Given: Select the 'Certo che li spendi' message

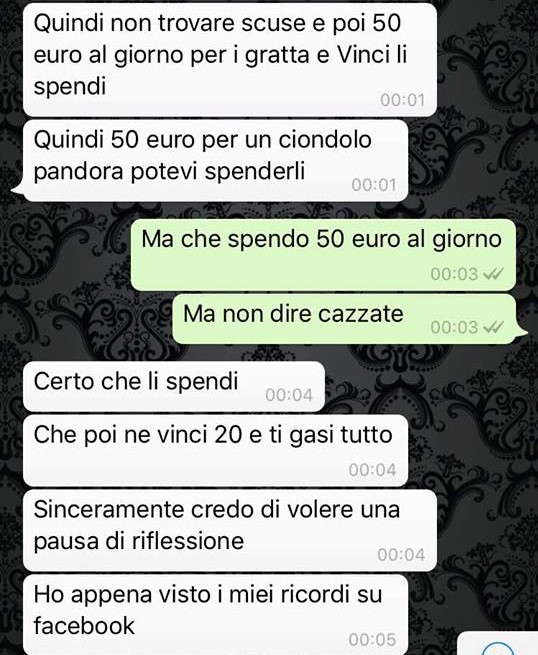Looking at the screenshot, I should click(174, 386).
